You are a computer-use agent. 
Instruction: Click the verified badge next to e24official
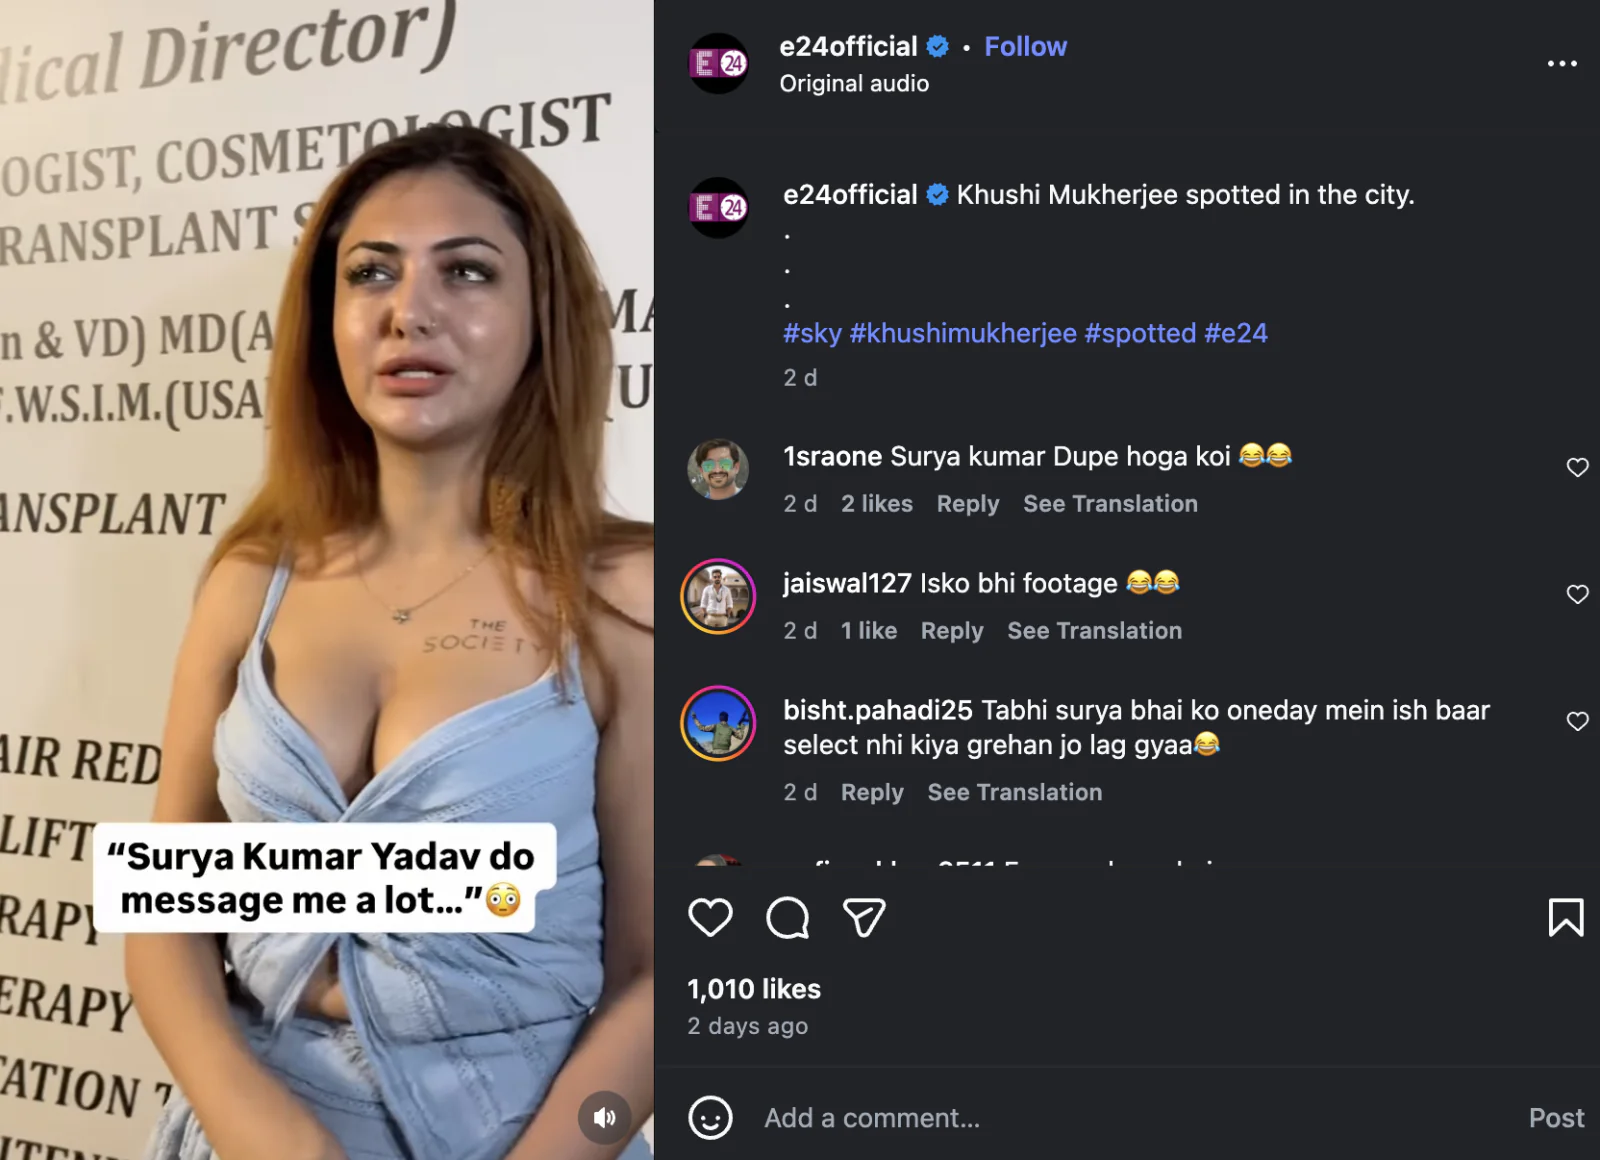[938, 46]
